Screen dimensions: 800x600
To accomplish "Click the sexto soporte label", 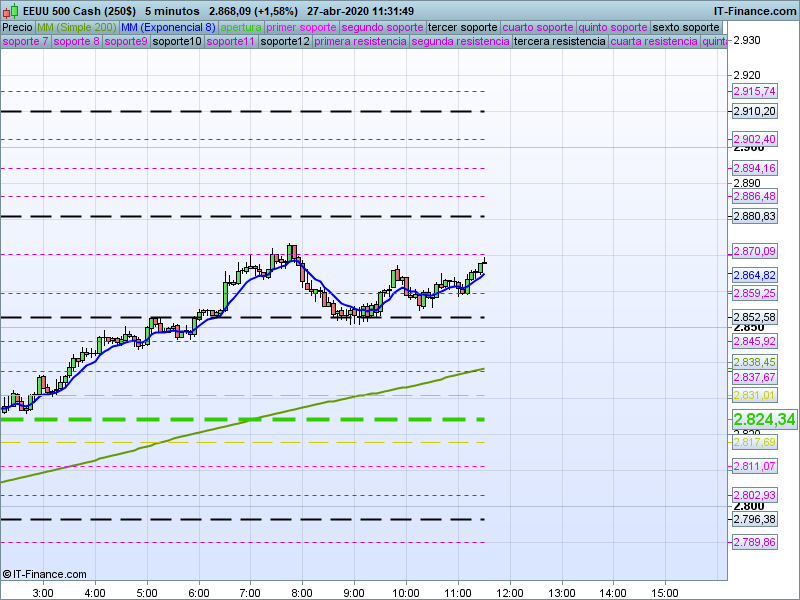I will [x=686, y=27].
